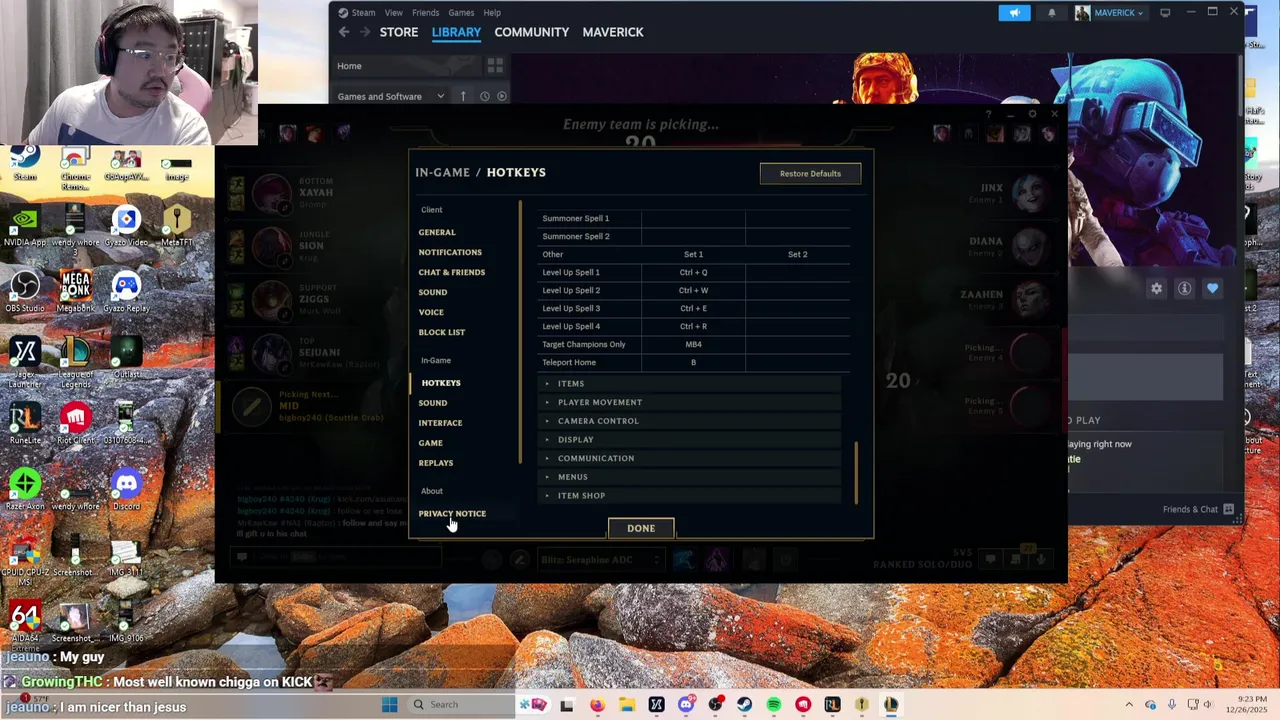The image size is (1280, 720).
Task: Open RuneLite desktop shortcut
Action: coord(25,424)
